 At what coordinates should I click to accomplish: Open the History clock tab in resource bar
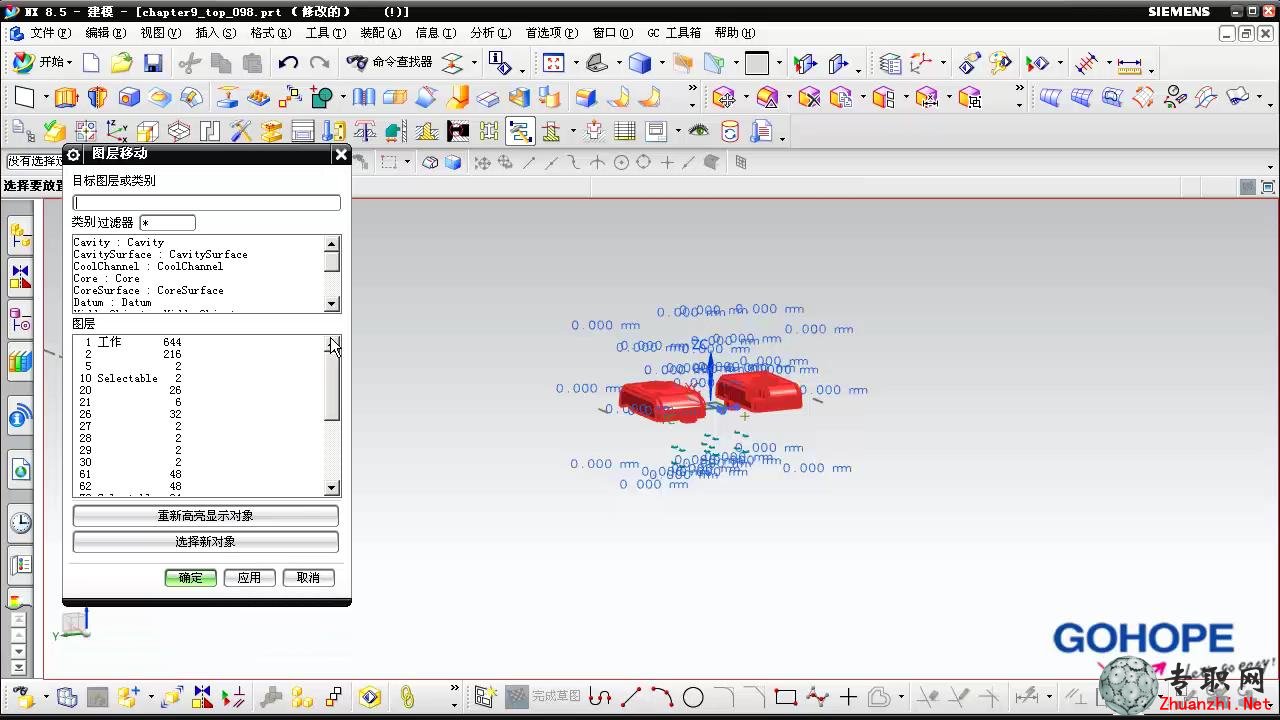click(20, 522)
